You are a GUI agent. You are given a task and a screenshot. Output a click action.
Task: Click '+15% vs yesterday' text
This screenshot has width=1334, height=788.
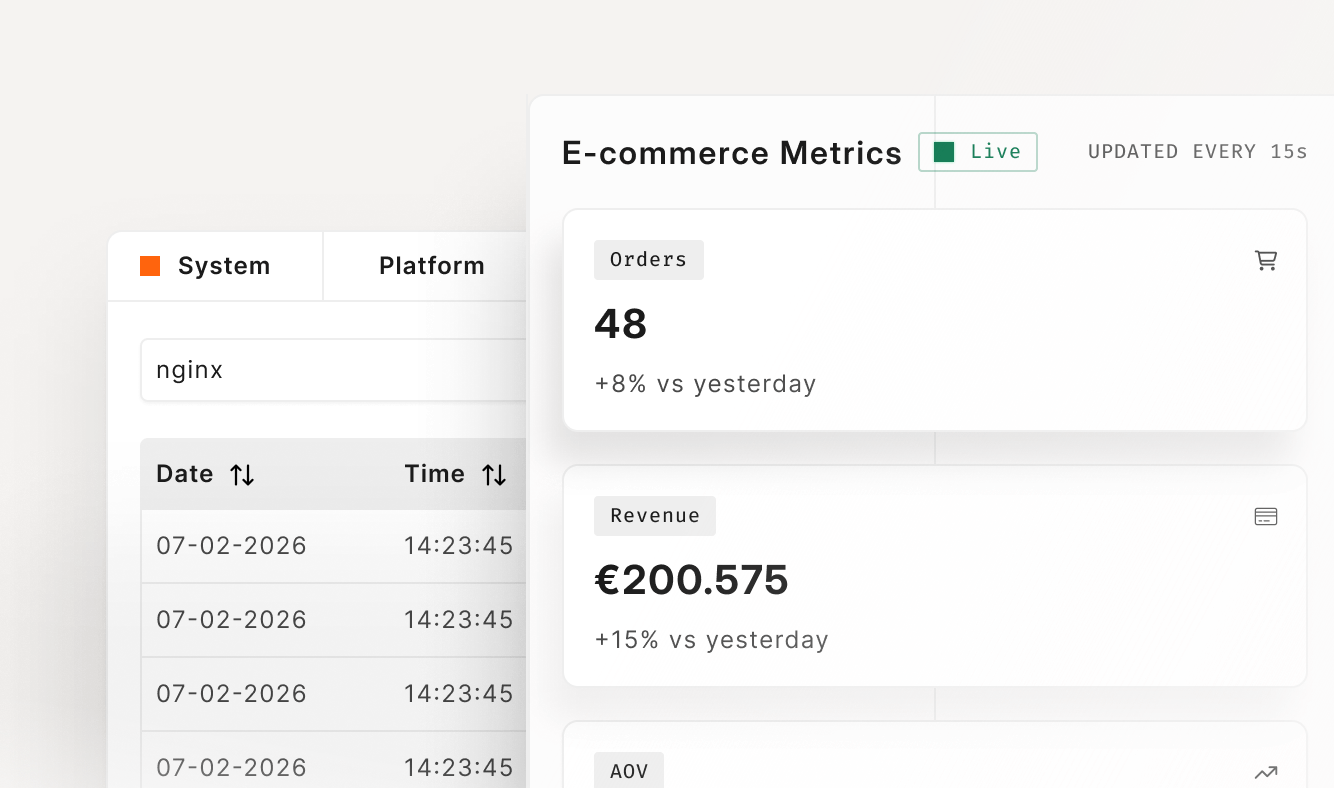[x=711, y=640]
